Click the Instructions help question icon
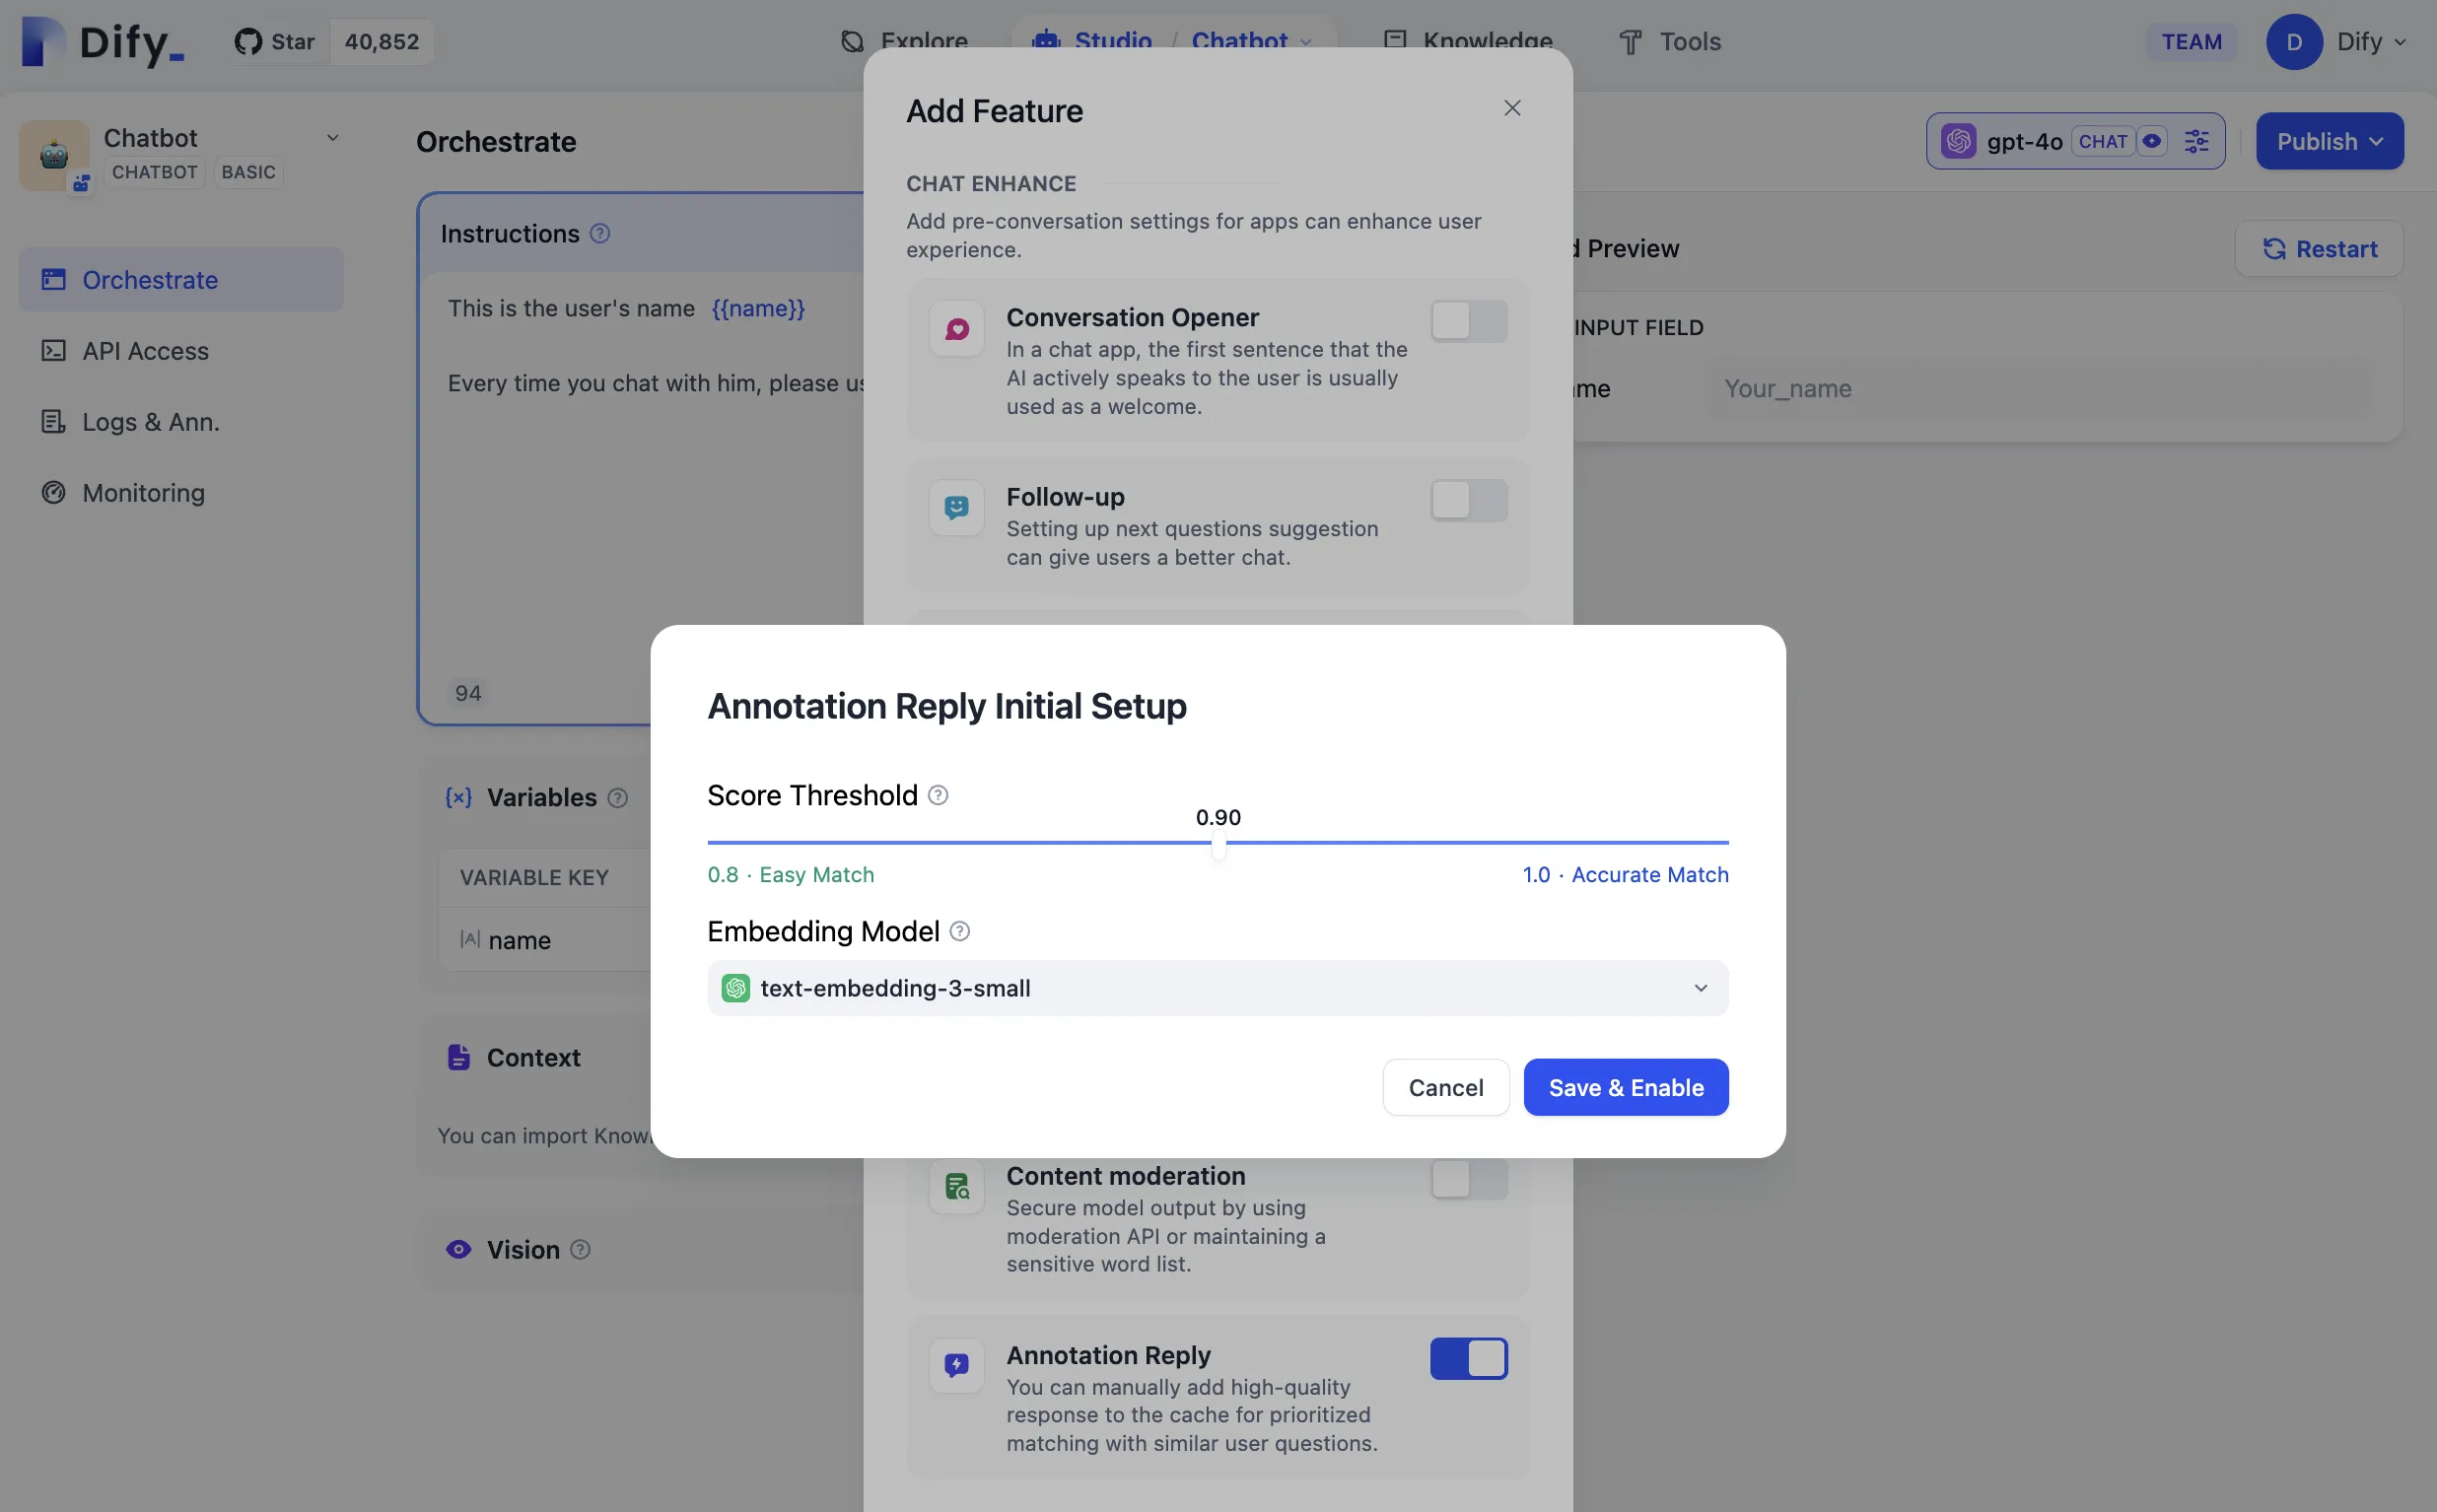Screen dimensions: 2437x1512 [x=600, y=233]
